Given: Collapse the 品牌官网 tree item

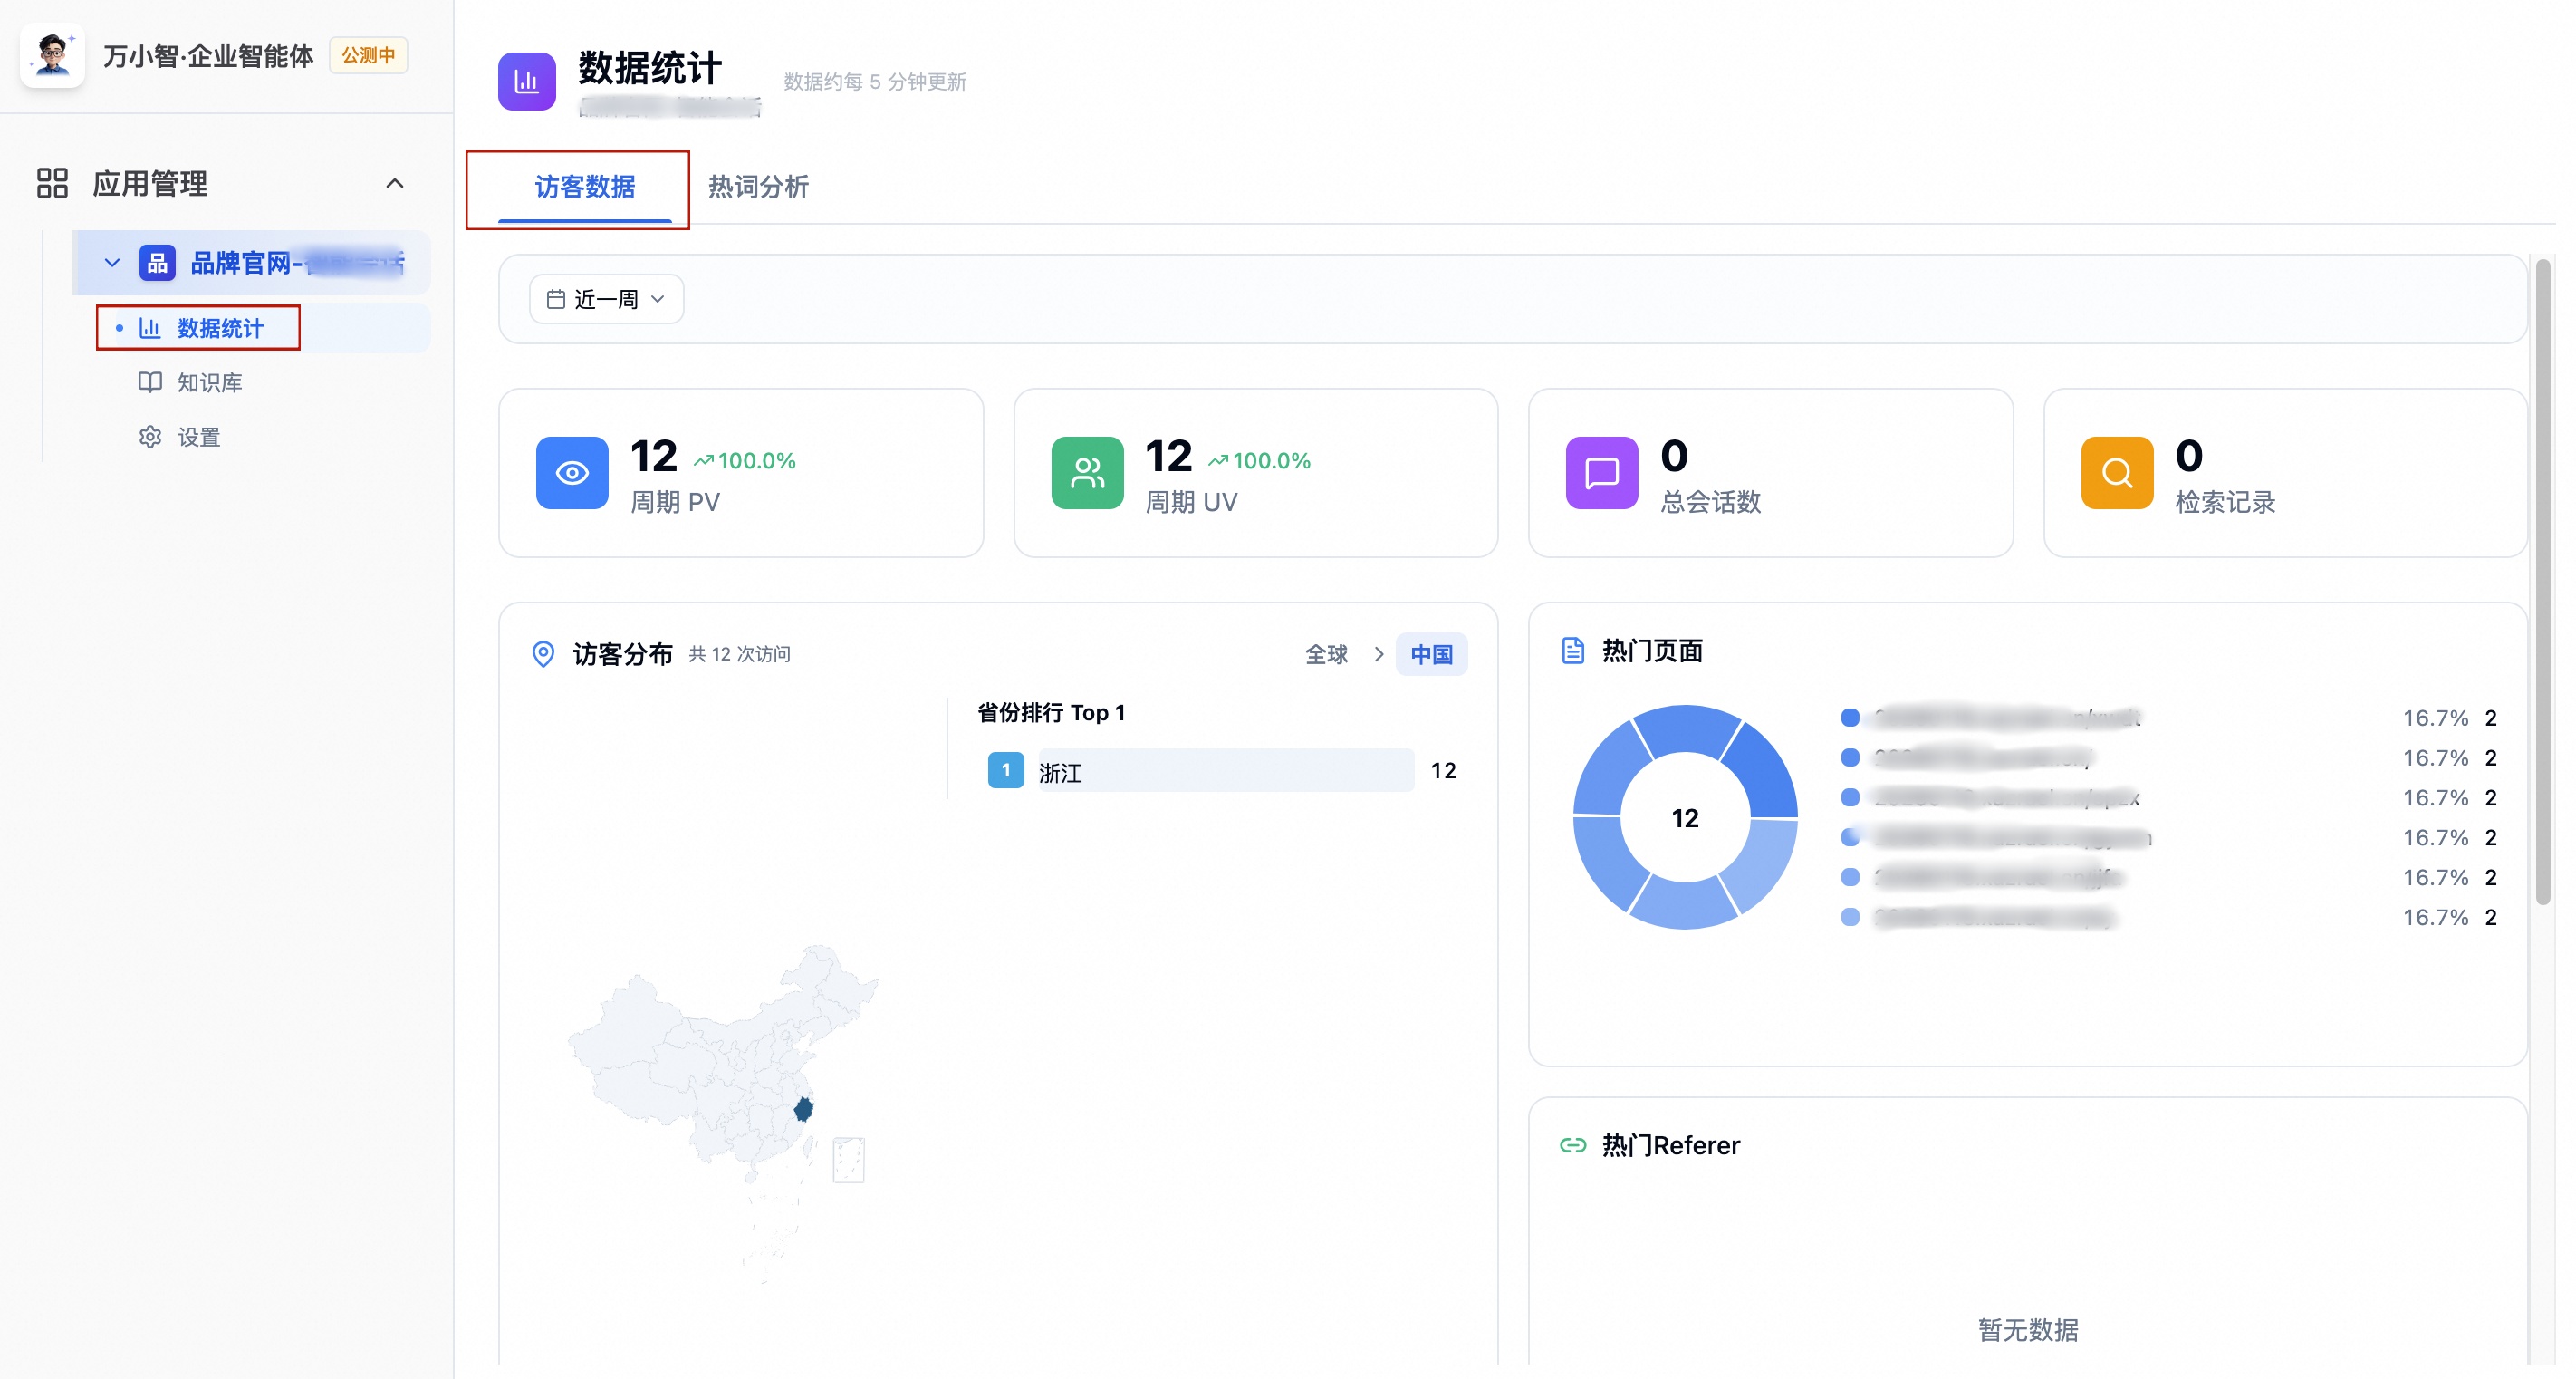Looking at the screenshot, I should point(112,262).
